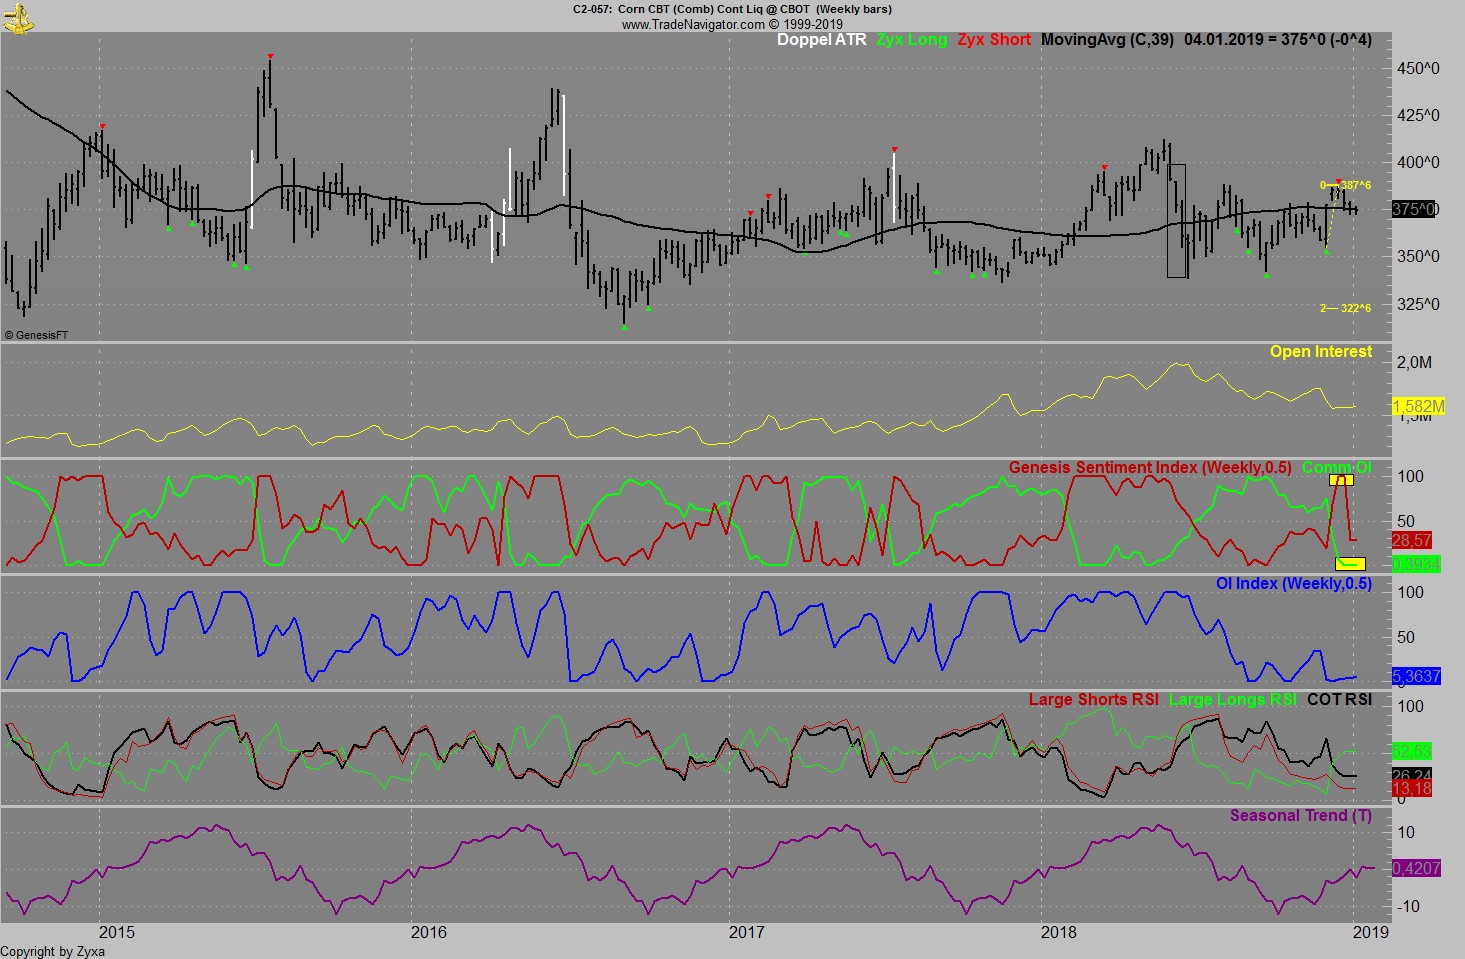Select the Large Shorts RSI label
The height and width of the screenshot is (959, 1465).
click(x=1093, y=700)
